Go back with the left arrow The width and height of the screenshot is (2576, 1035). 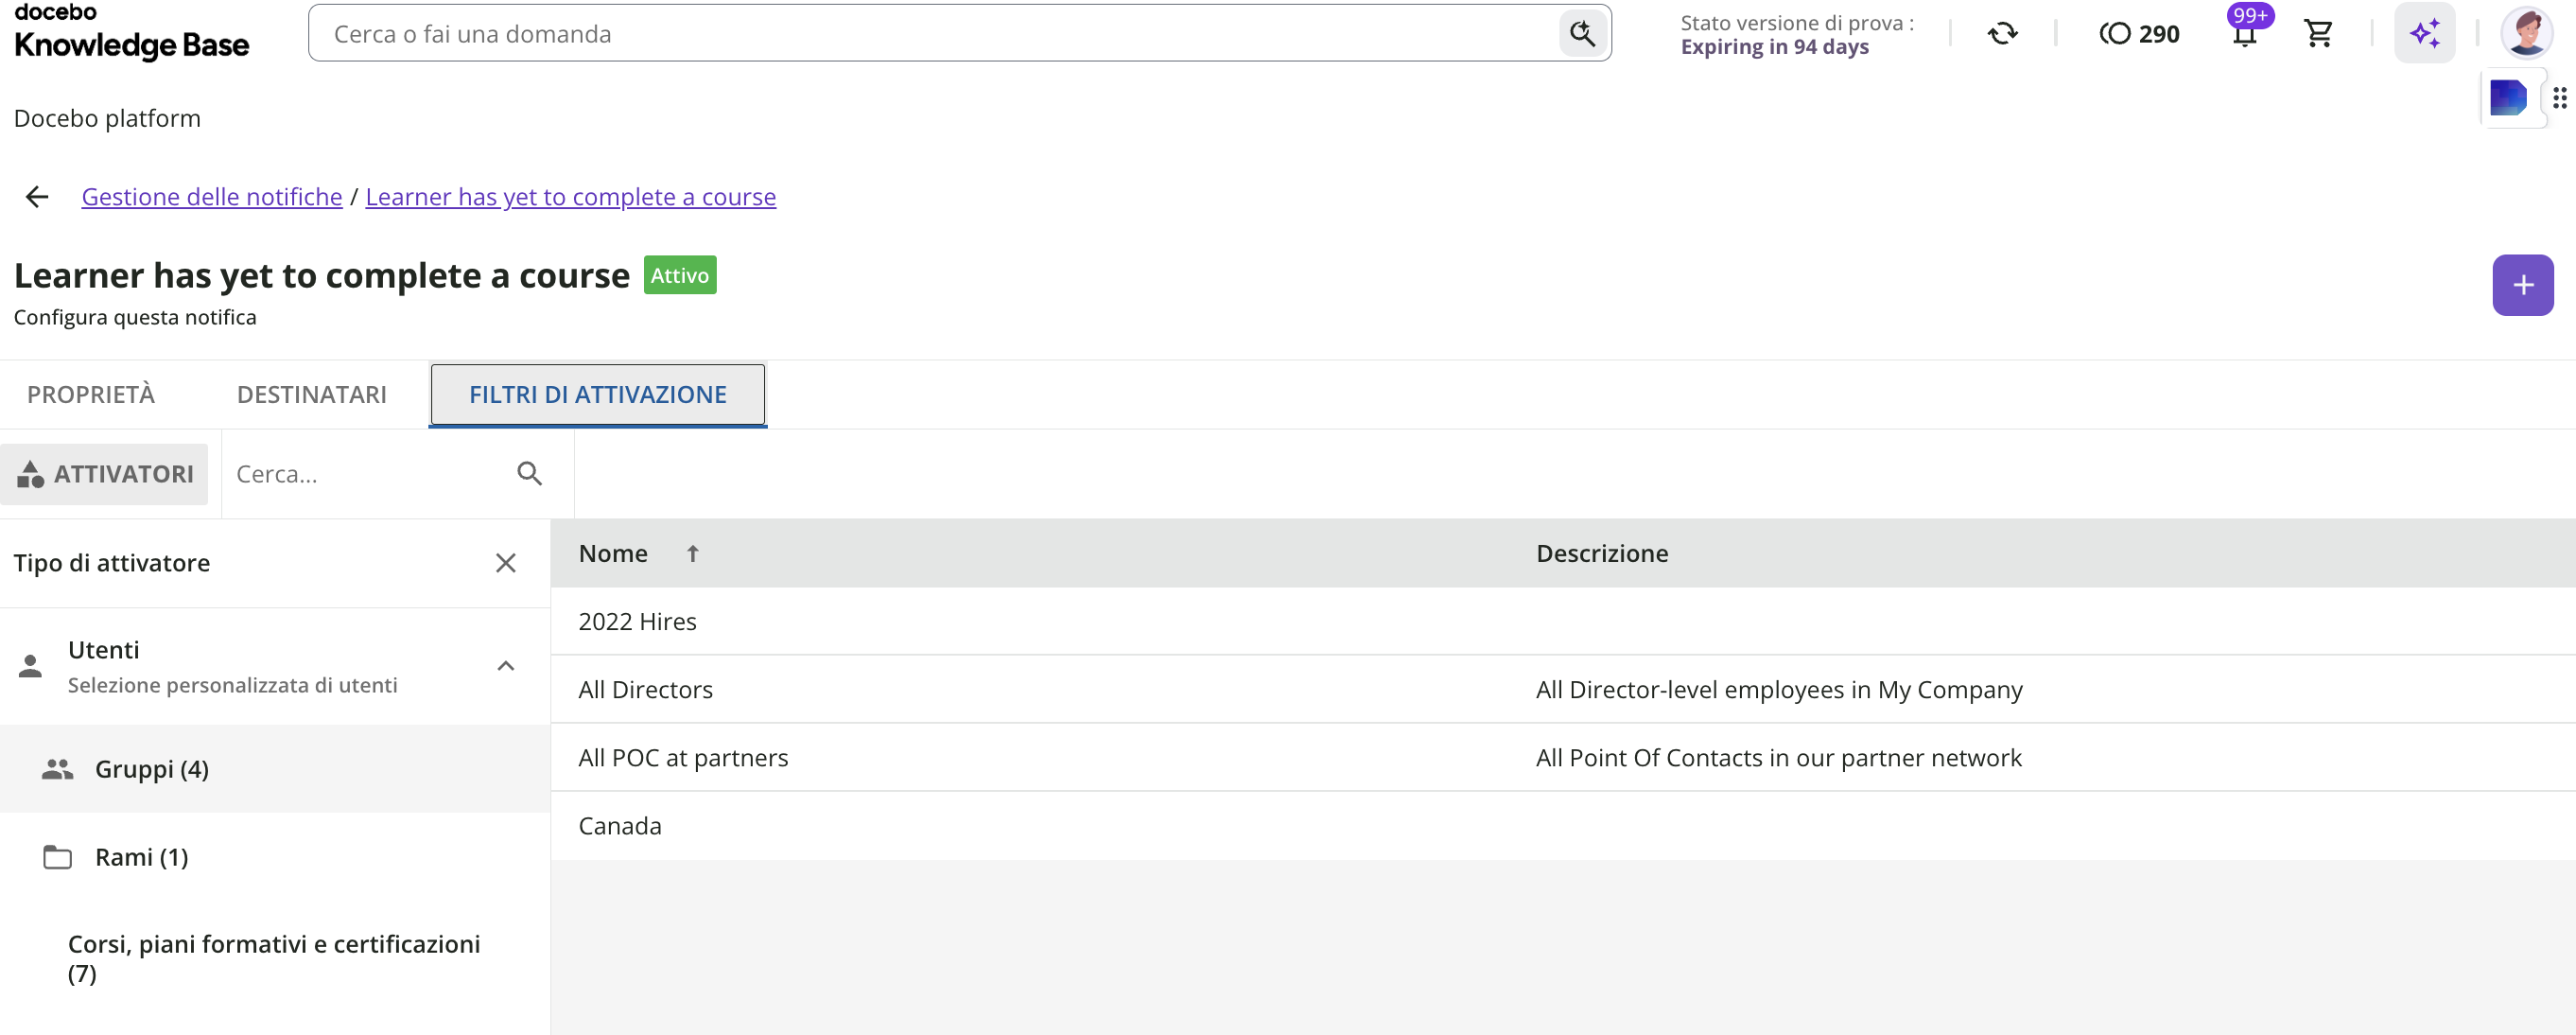click(x=37, y=197)
